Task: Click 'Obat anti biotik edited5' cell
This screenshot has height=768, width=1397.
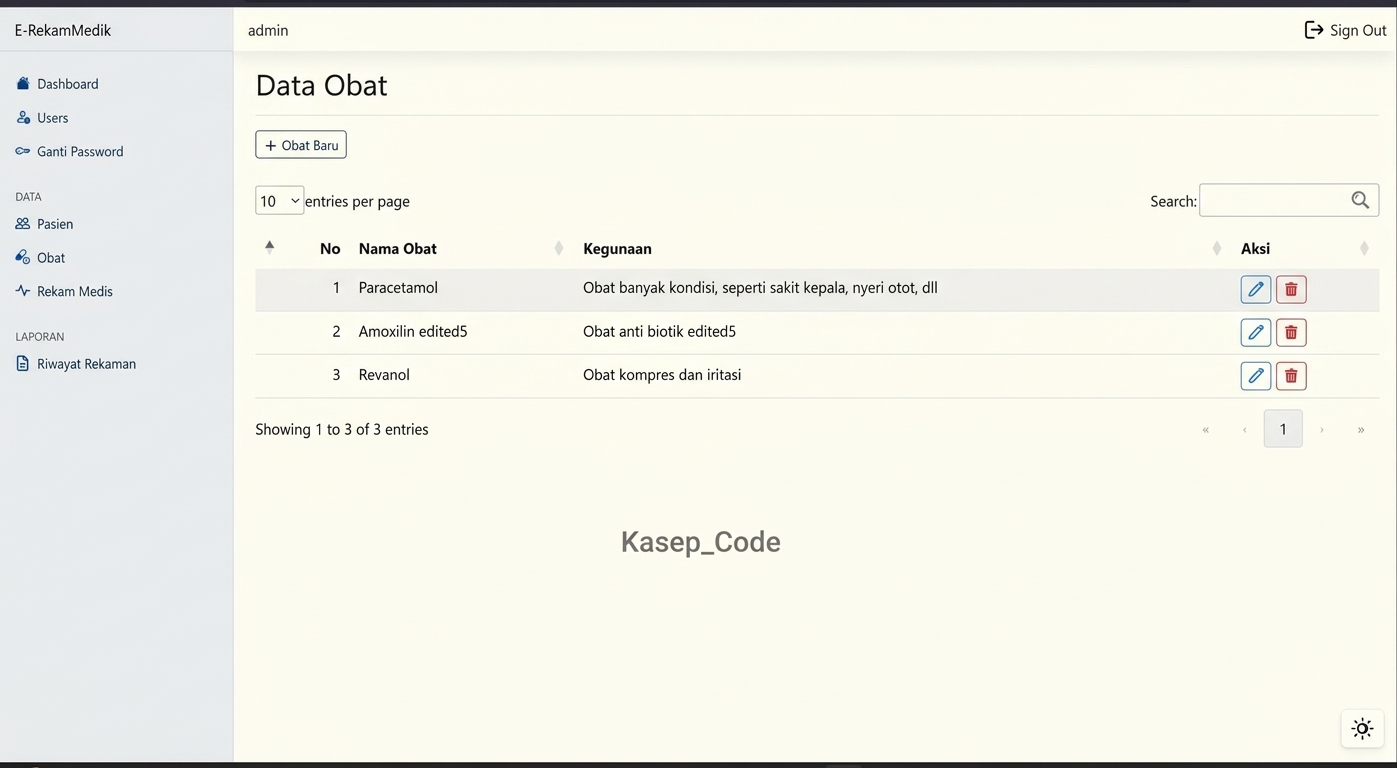Action: tap(659, 332)
